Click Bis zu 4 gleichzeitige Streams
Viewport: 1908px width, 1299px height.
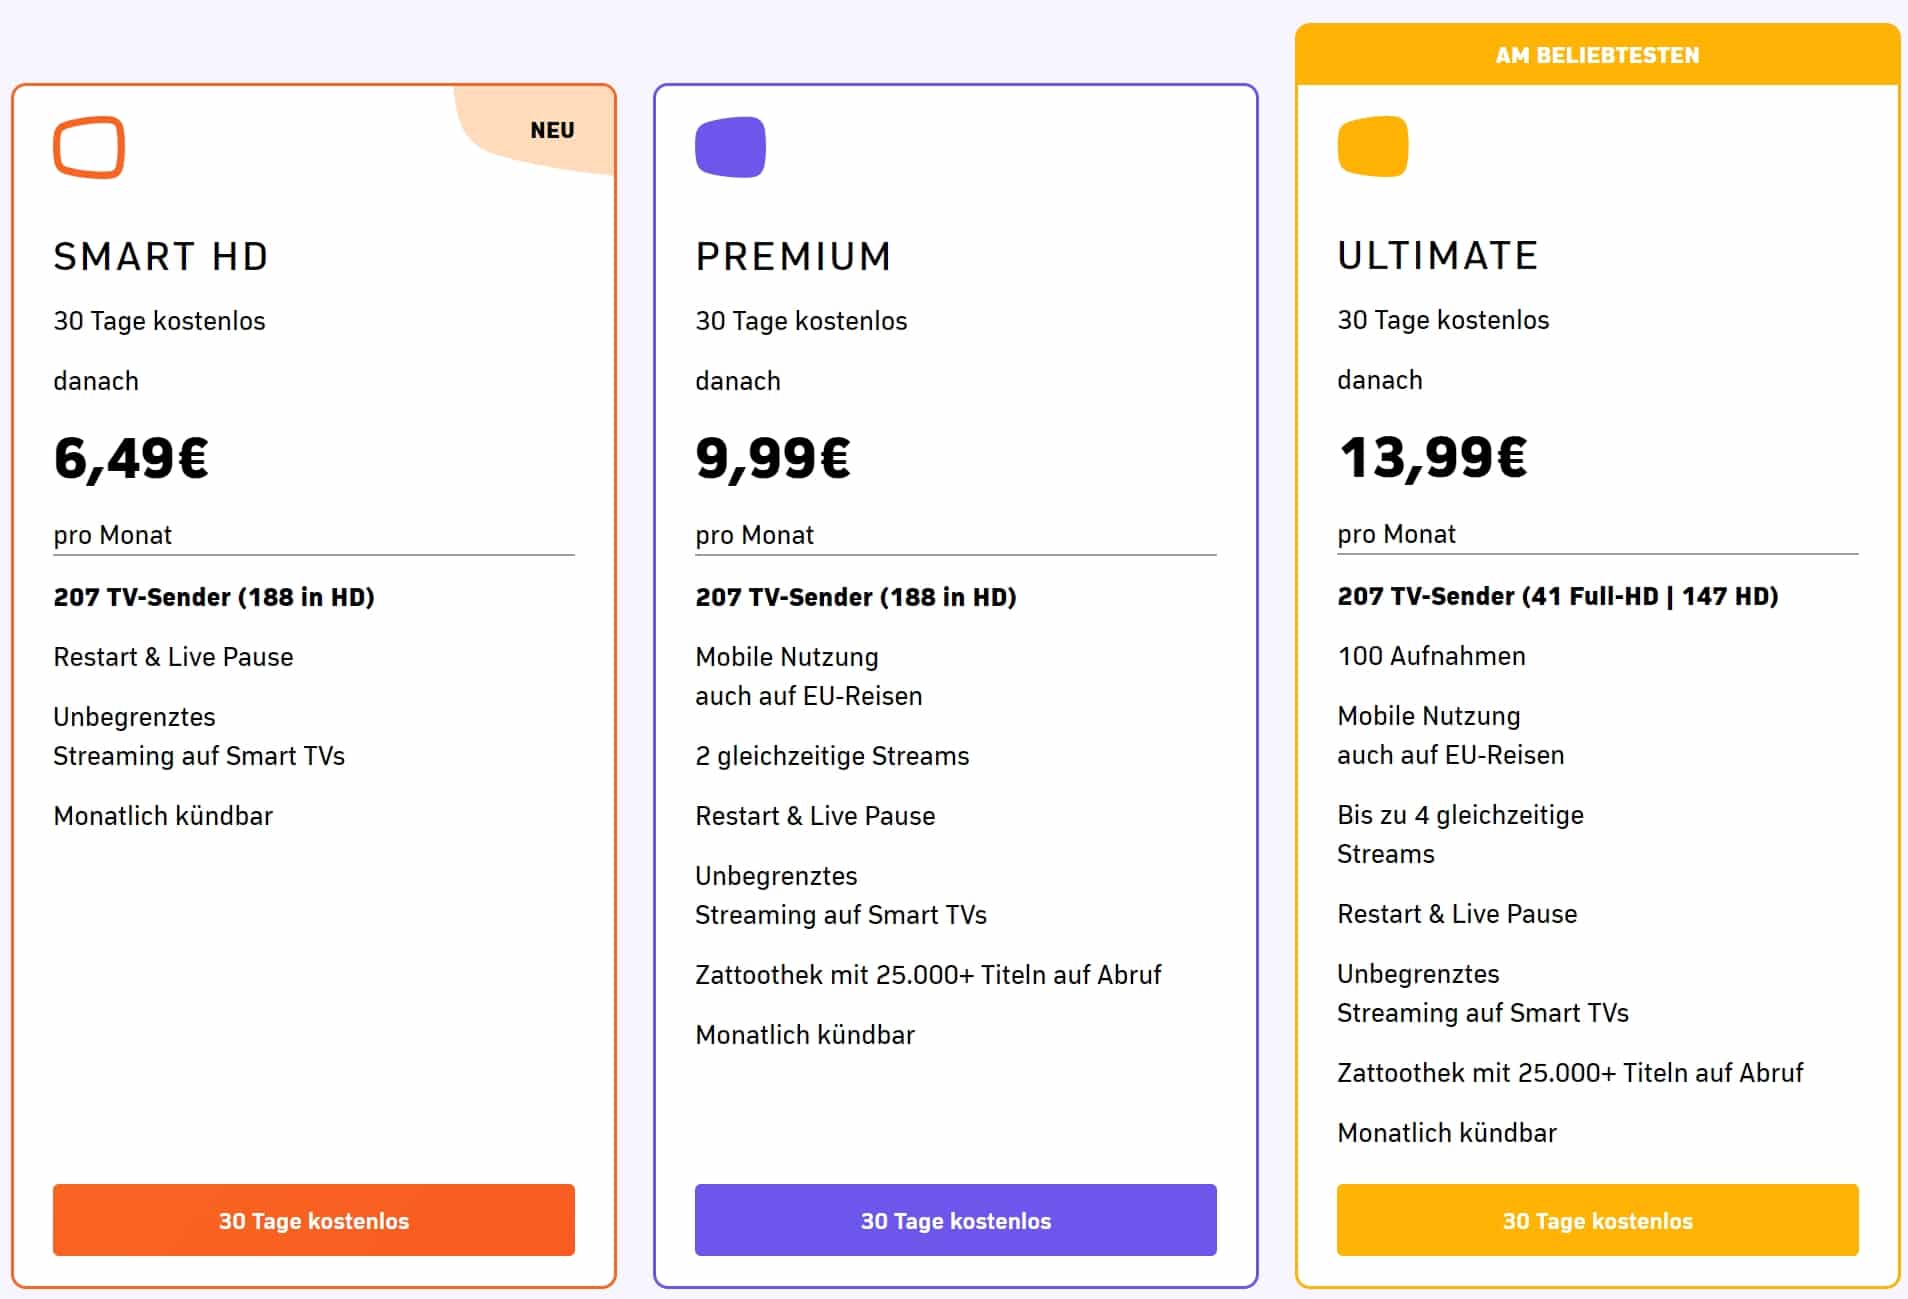1460,834
